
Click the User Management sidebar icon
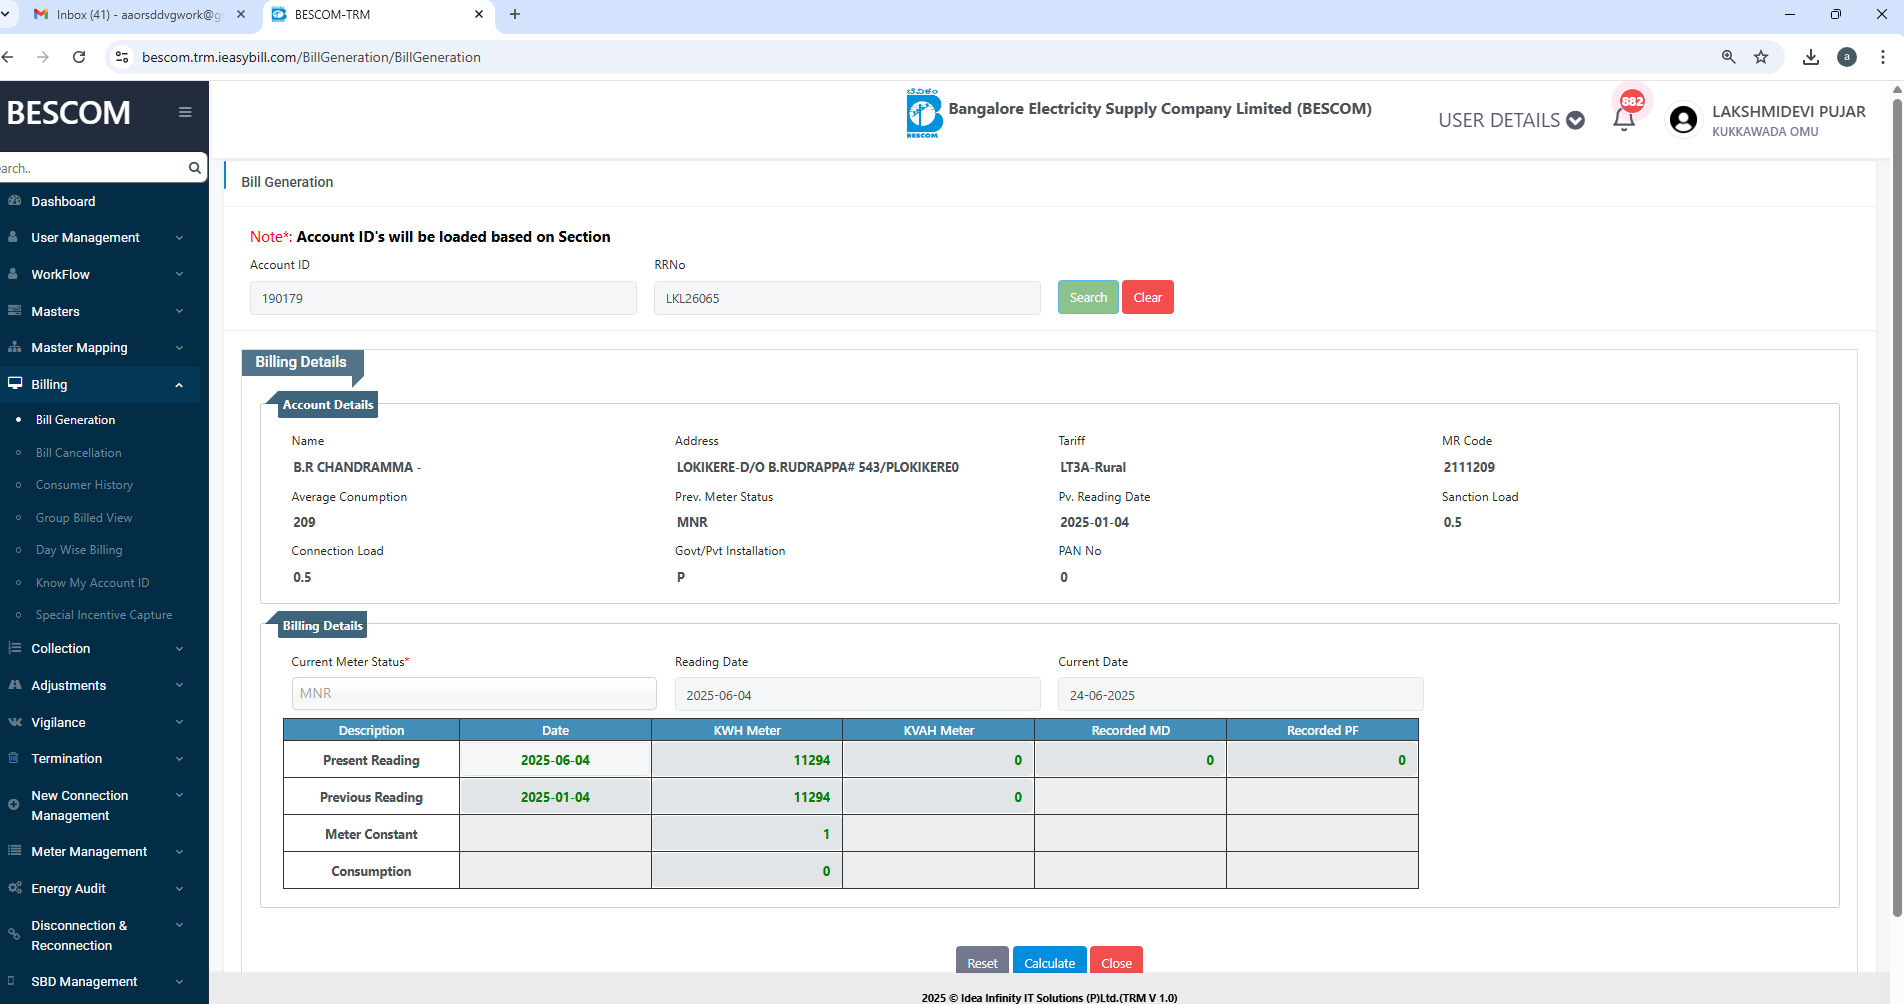14,237
